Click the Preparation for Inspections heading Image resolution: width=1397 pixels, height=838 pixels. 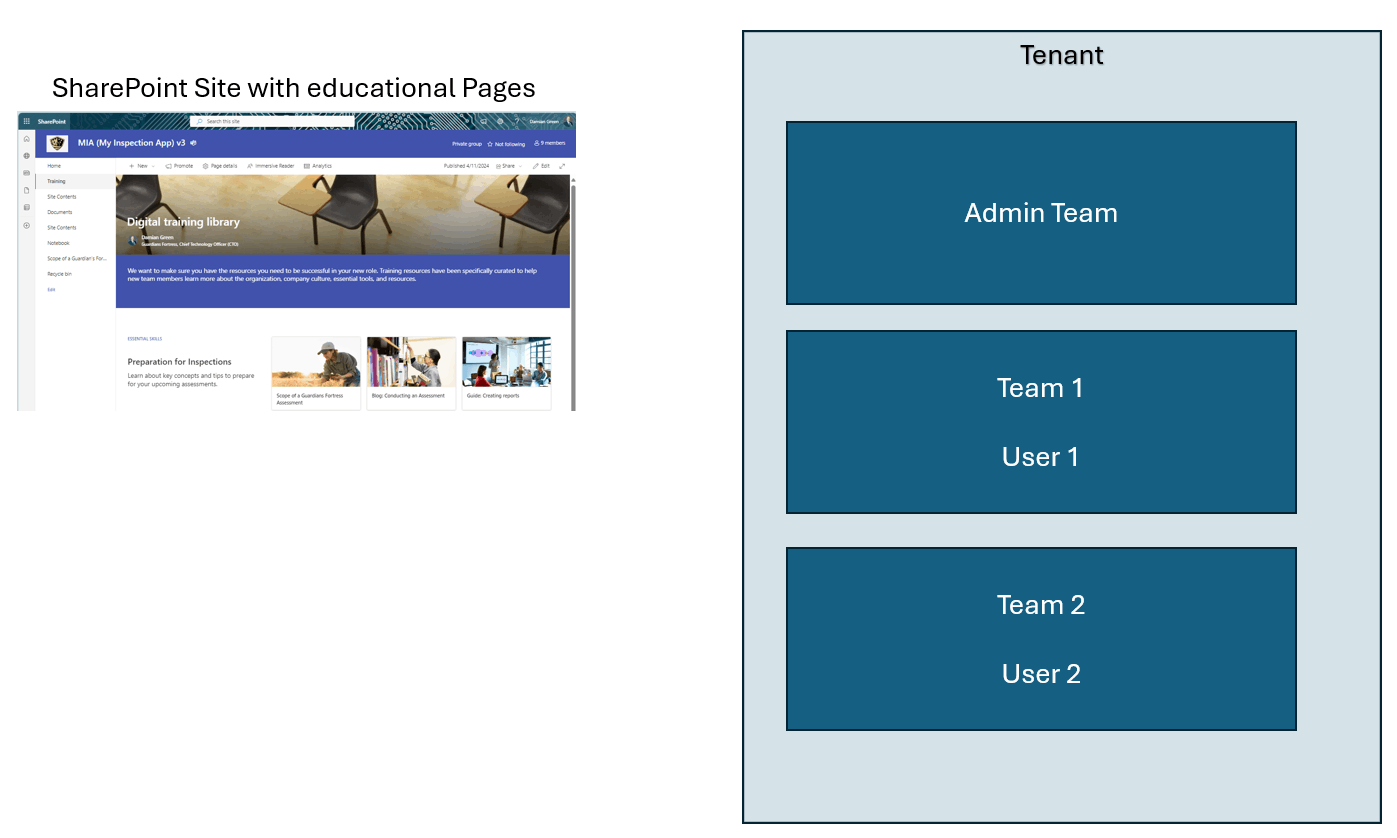[x=179, y=361]
